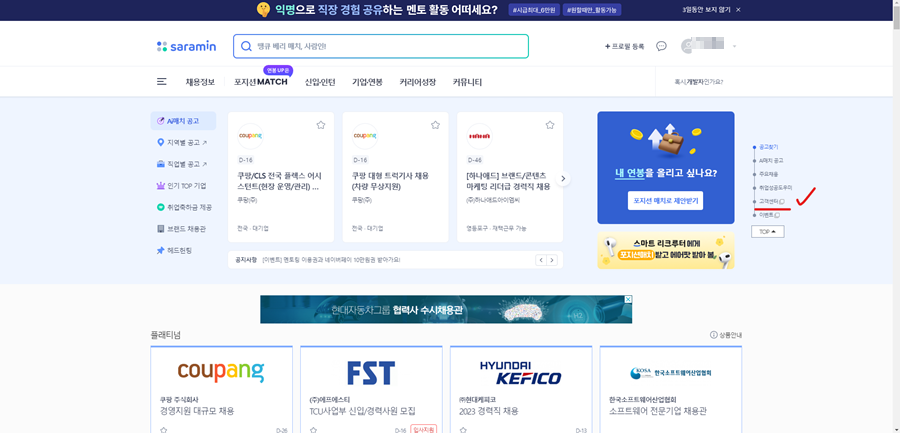This screenshot has height=433, width=900.
Task: Open 직업별 공고 with briefcase icon
Action: (x=183, y=164)
